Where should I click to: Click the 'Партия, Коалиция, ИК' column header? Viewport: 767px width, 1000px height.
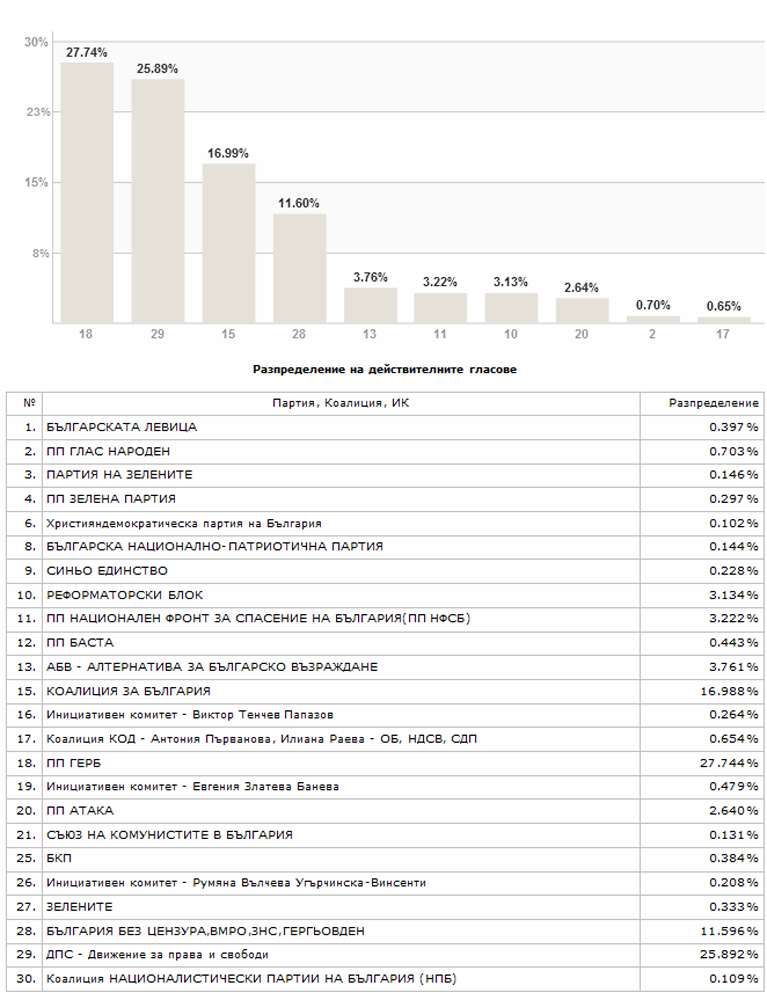point(339,403)
